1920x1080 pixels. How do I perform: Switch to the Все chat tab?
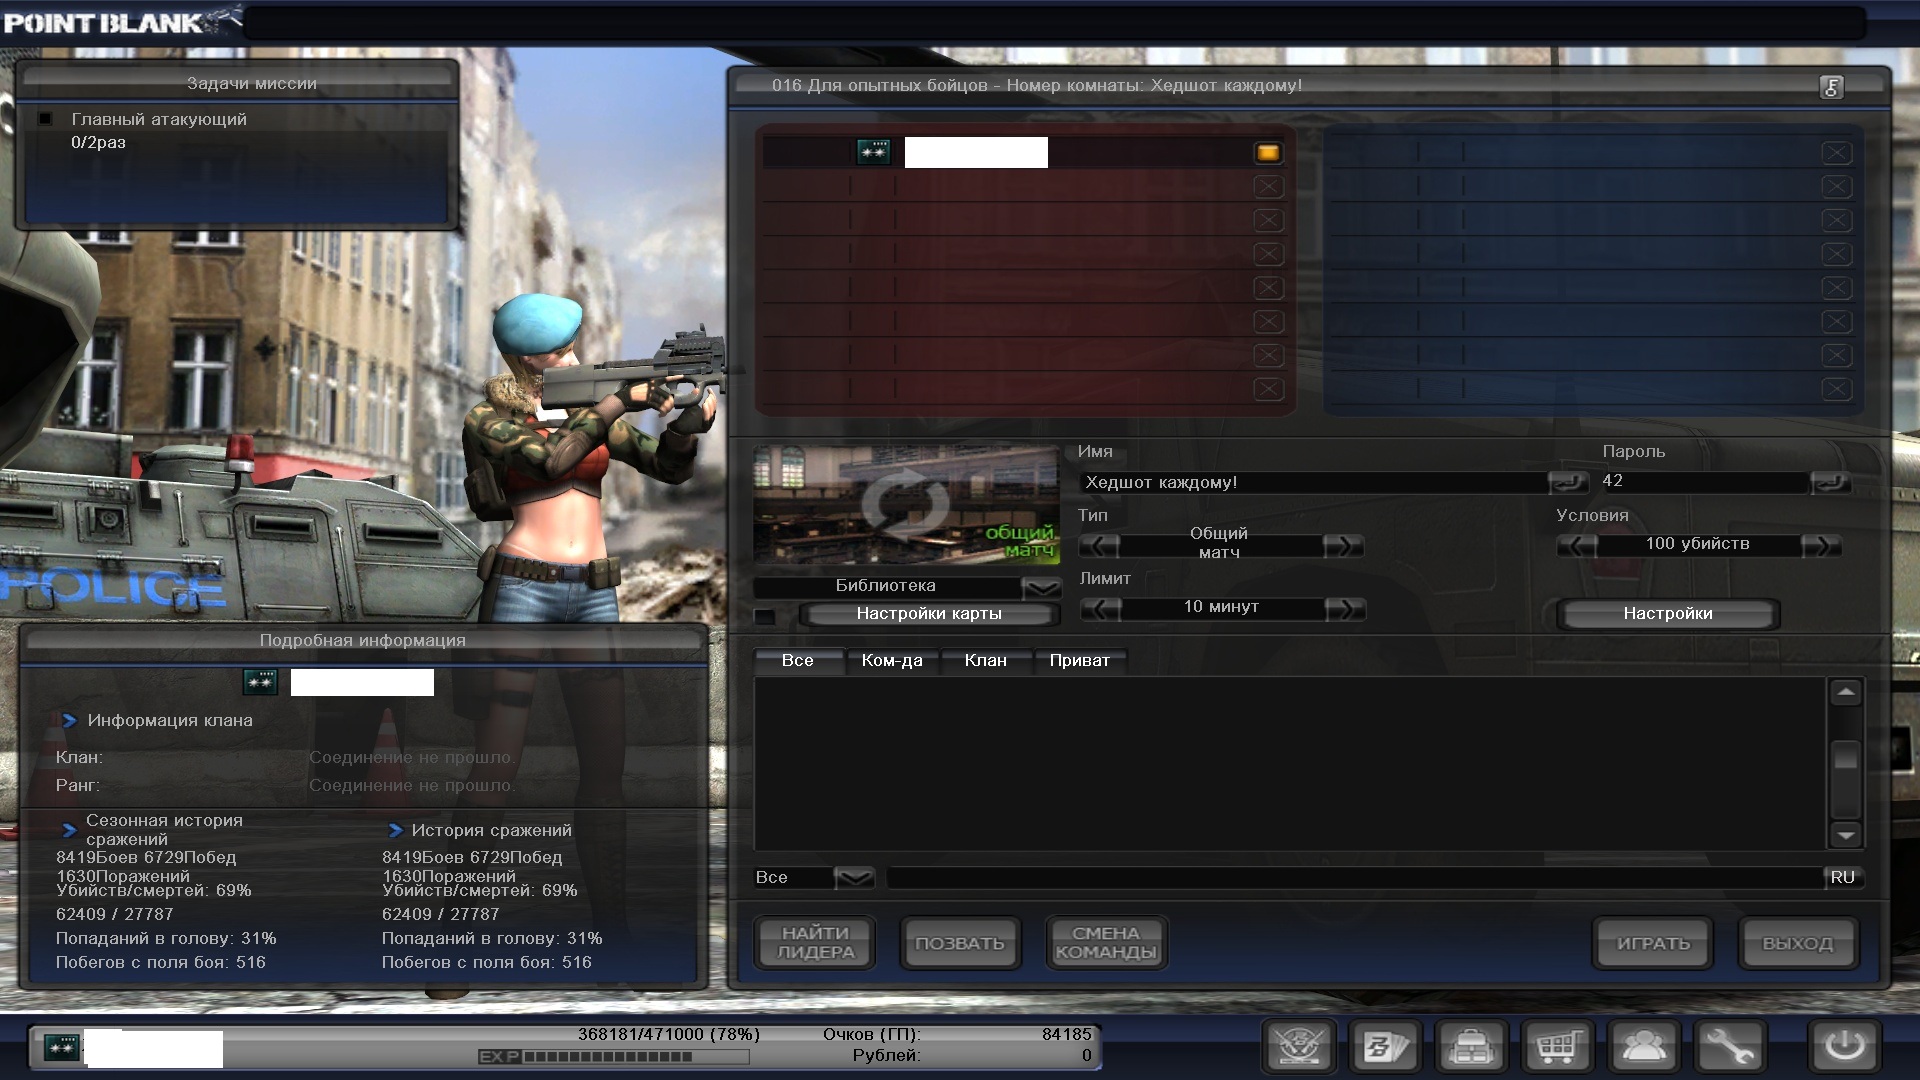[798, 661]
